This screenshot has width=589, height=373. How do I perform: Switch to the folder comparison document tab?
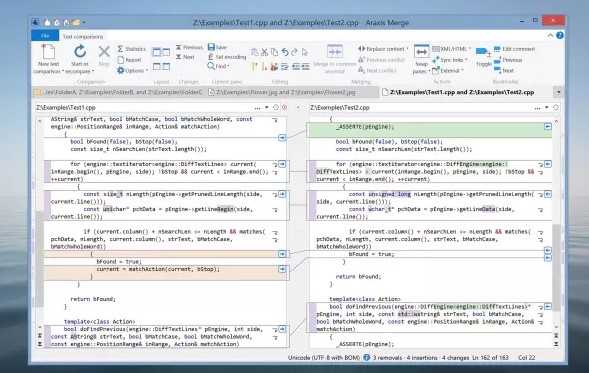click(x=119, y=92)
